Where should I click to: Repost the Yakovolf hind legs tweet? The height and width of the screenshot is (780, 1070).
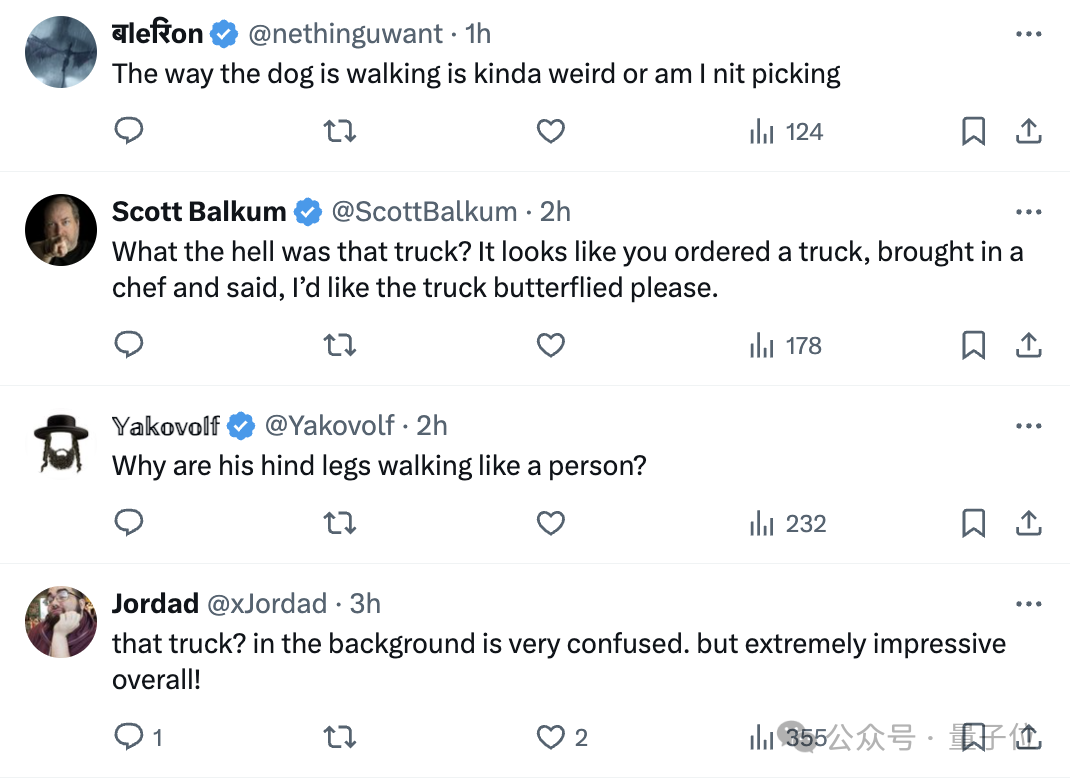pyautogui.click(x=340, y=523)
